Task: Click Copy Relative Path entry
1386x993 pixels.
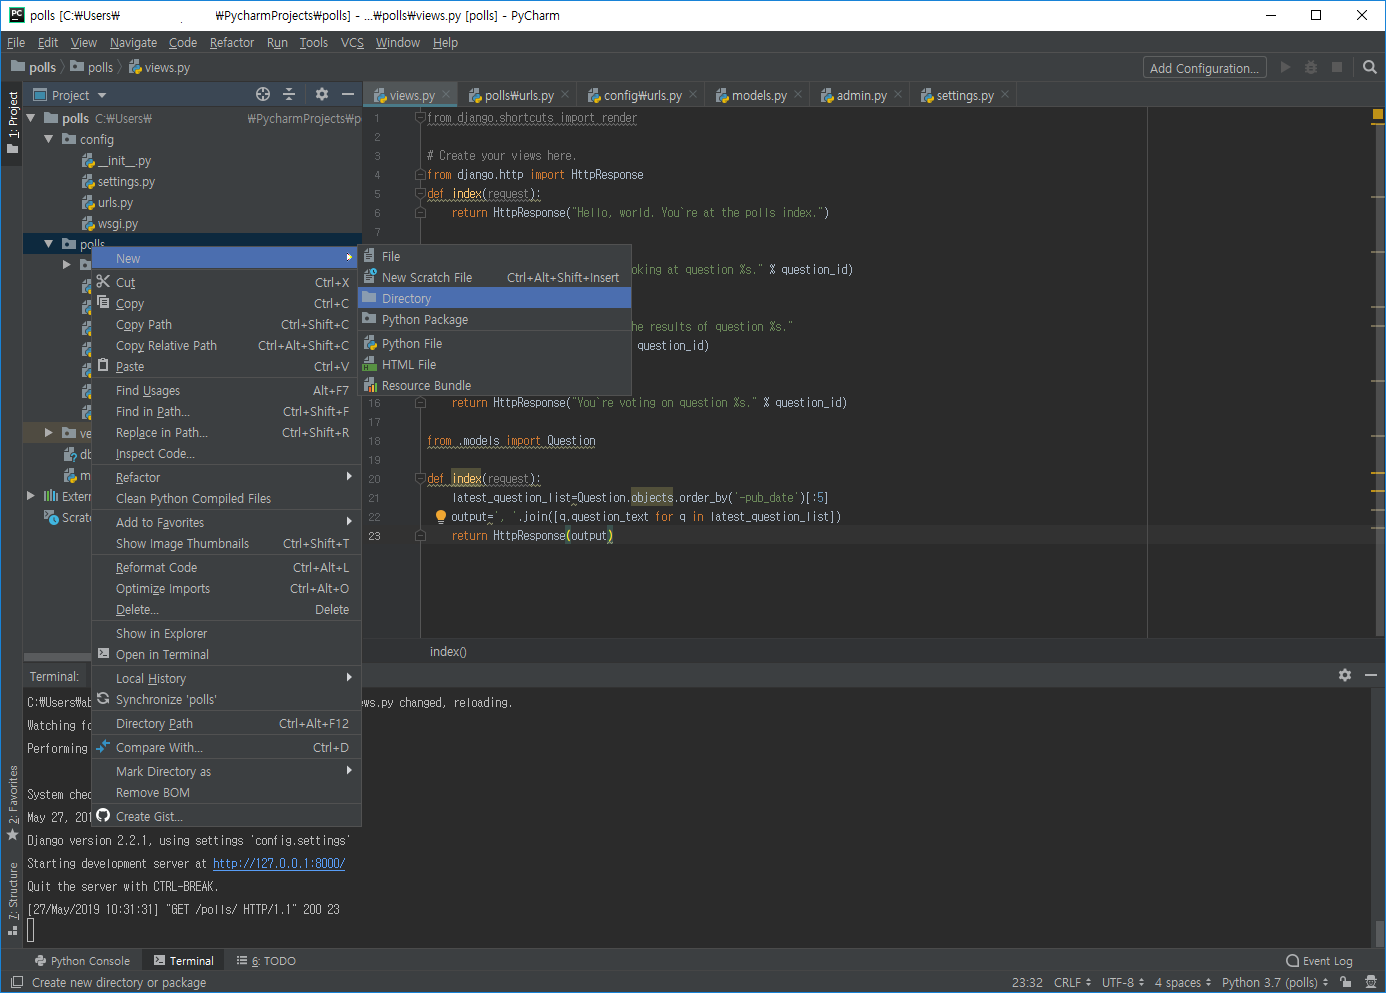Action: [x=226, y=345]
